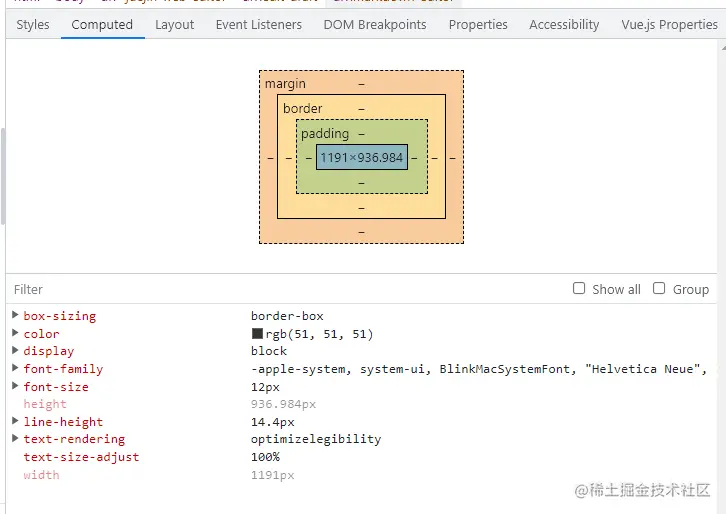Expand the box-sizing property
Viewport: 726px width, 514px height.
[x=15, y=315]
